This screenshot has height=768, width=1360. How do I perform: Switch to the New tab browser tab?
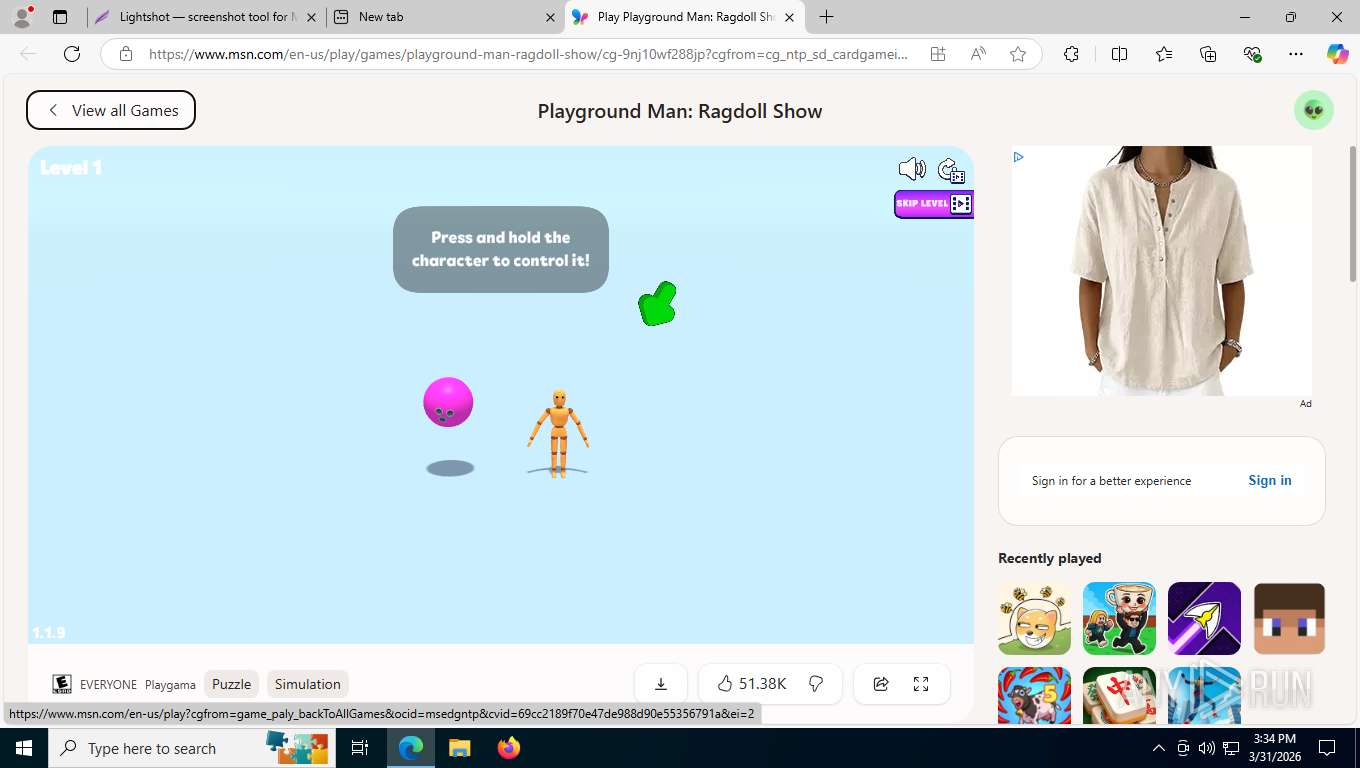[x=445, y=17]
